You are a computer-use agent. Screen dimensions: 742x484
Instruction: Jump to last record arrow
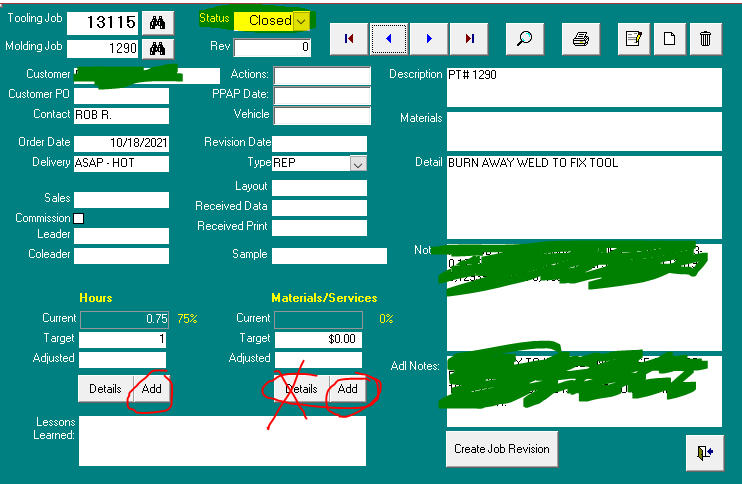[x=469, y=39]
